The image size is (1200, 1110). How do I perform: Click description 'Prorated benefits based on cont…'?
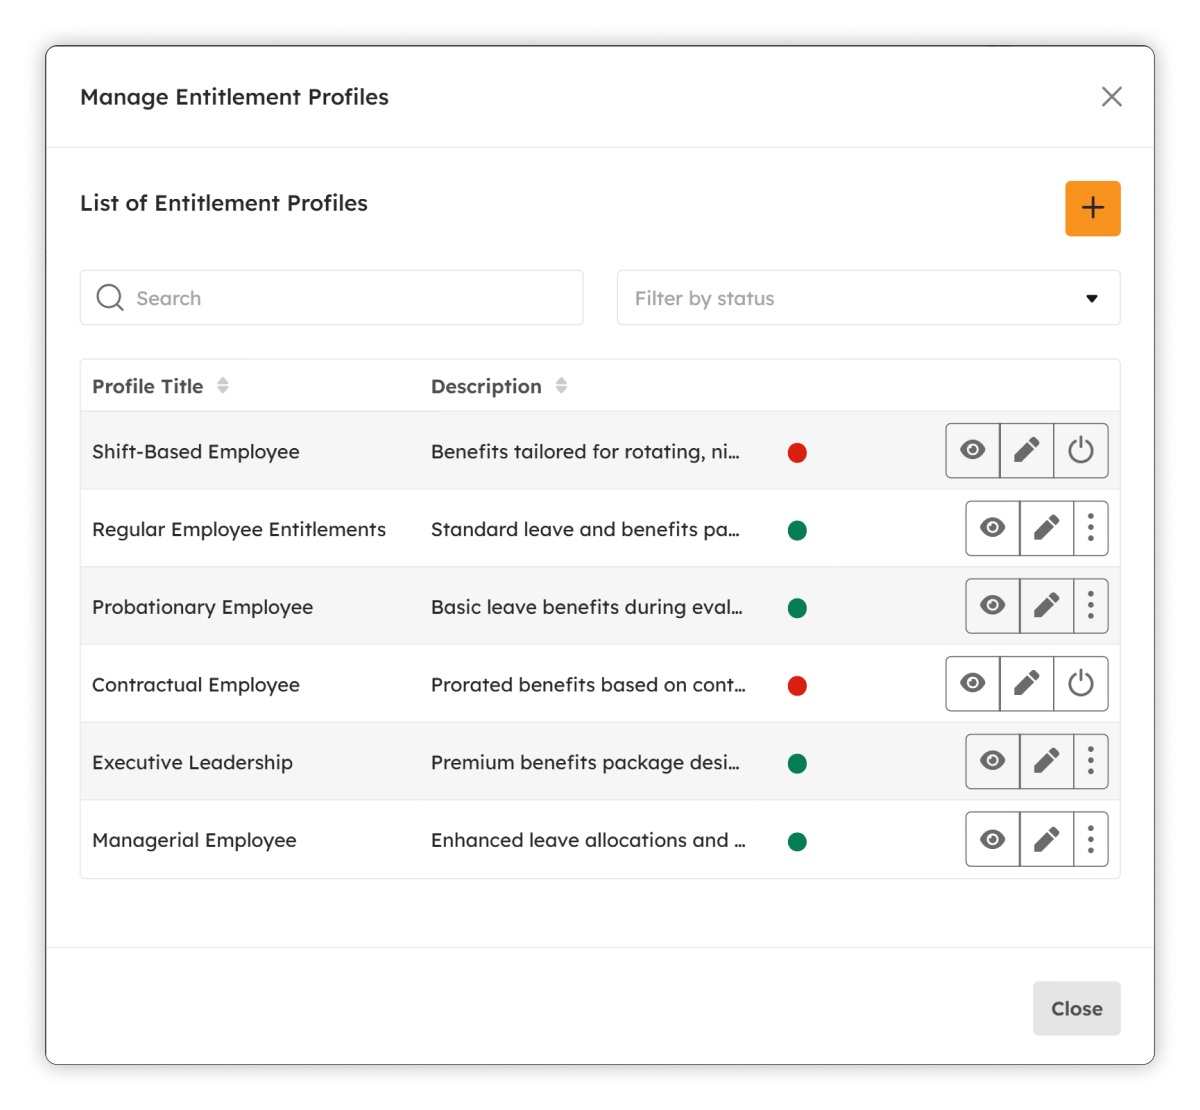click(x=589, y=685)
